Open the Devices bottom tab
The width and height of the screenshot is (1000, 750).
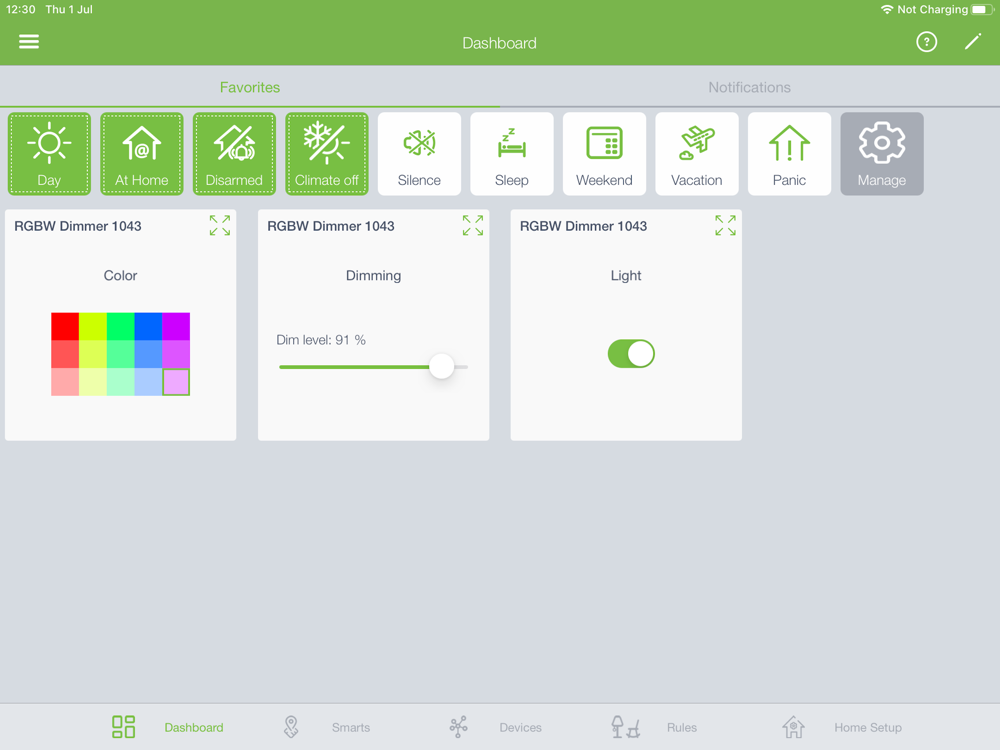496,727
